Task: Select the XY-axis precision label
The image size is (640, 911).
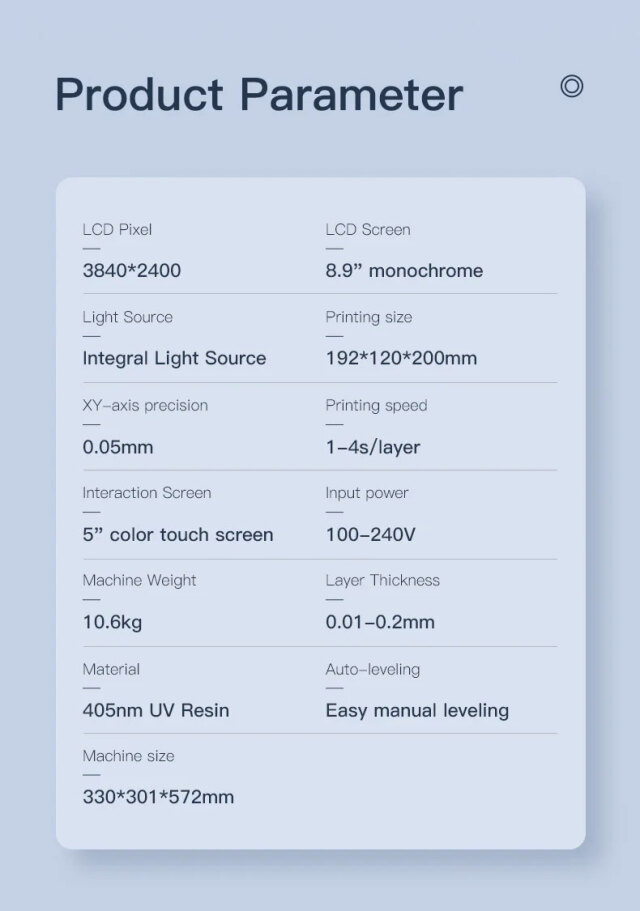Action: (x=145, y=405)
